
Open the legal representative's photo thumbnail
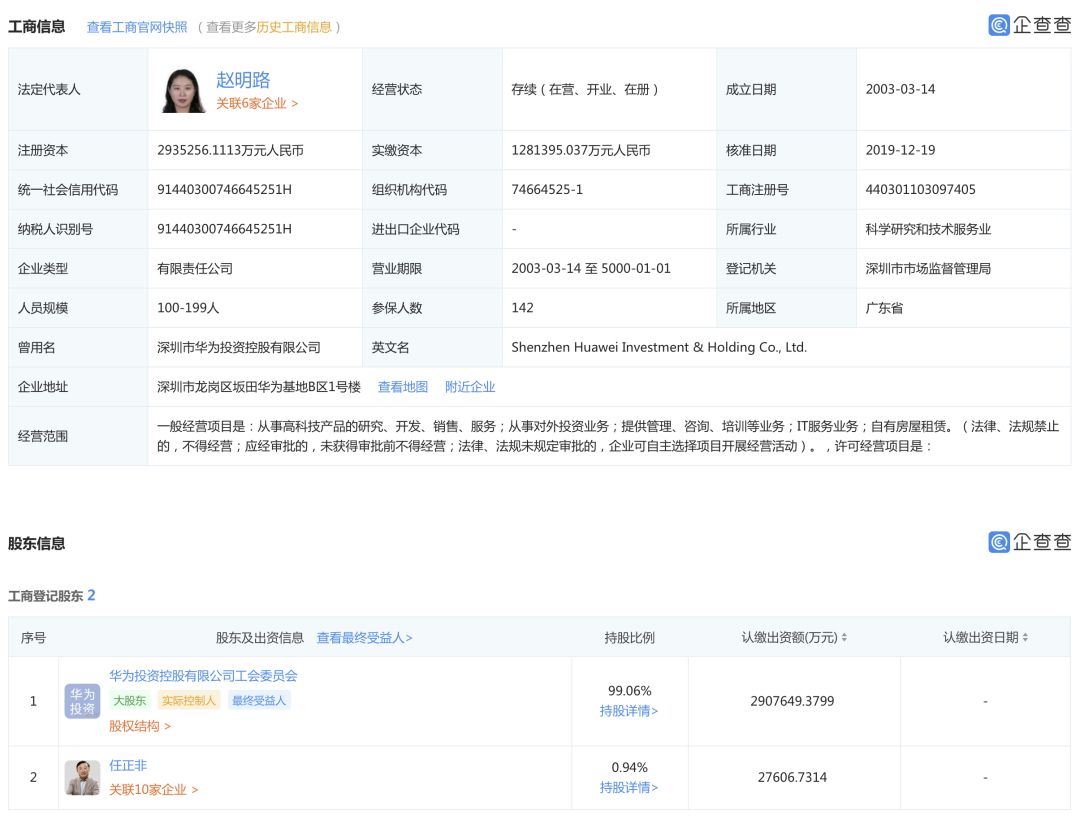(183, 90)
